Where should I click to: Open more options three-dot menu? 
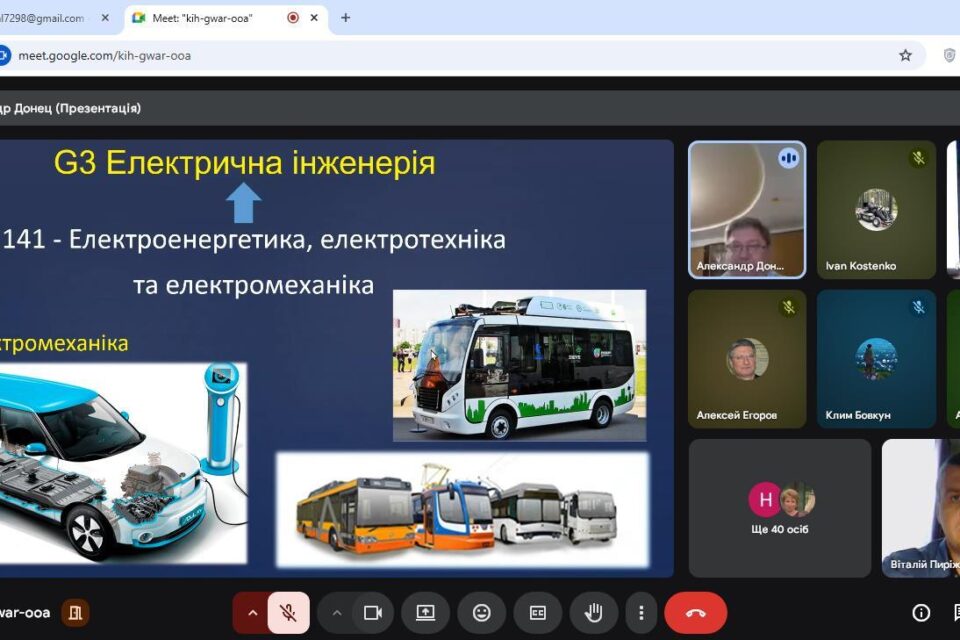[641, 612]
